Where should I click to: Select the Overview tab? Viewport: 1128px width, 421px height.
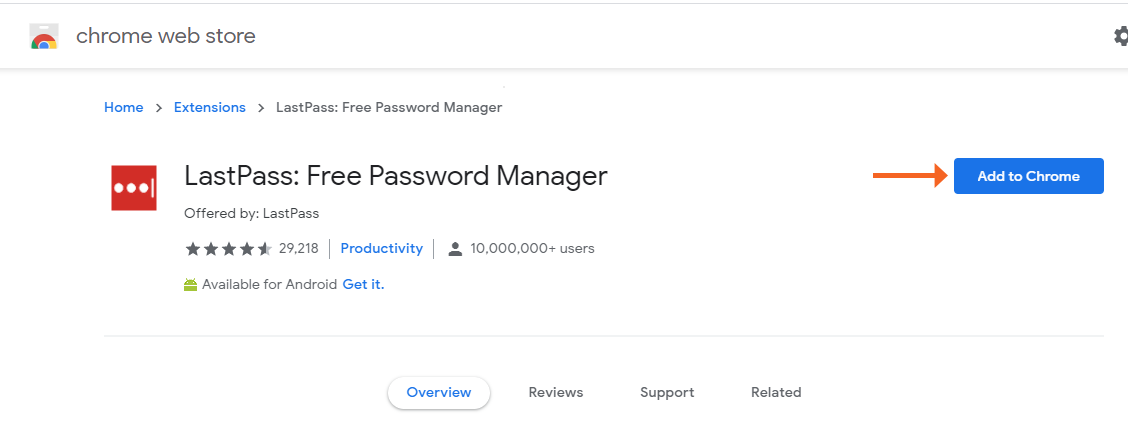[x=439, y=392]
